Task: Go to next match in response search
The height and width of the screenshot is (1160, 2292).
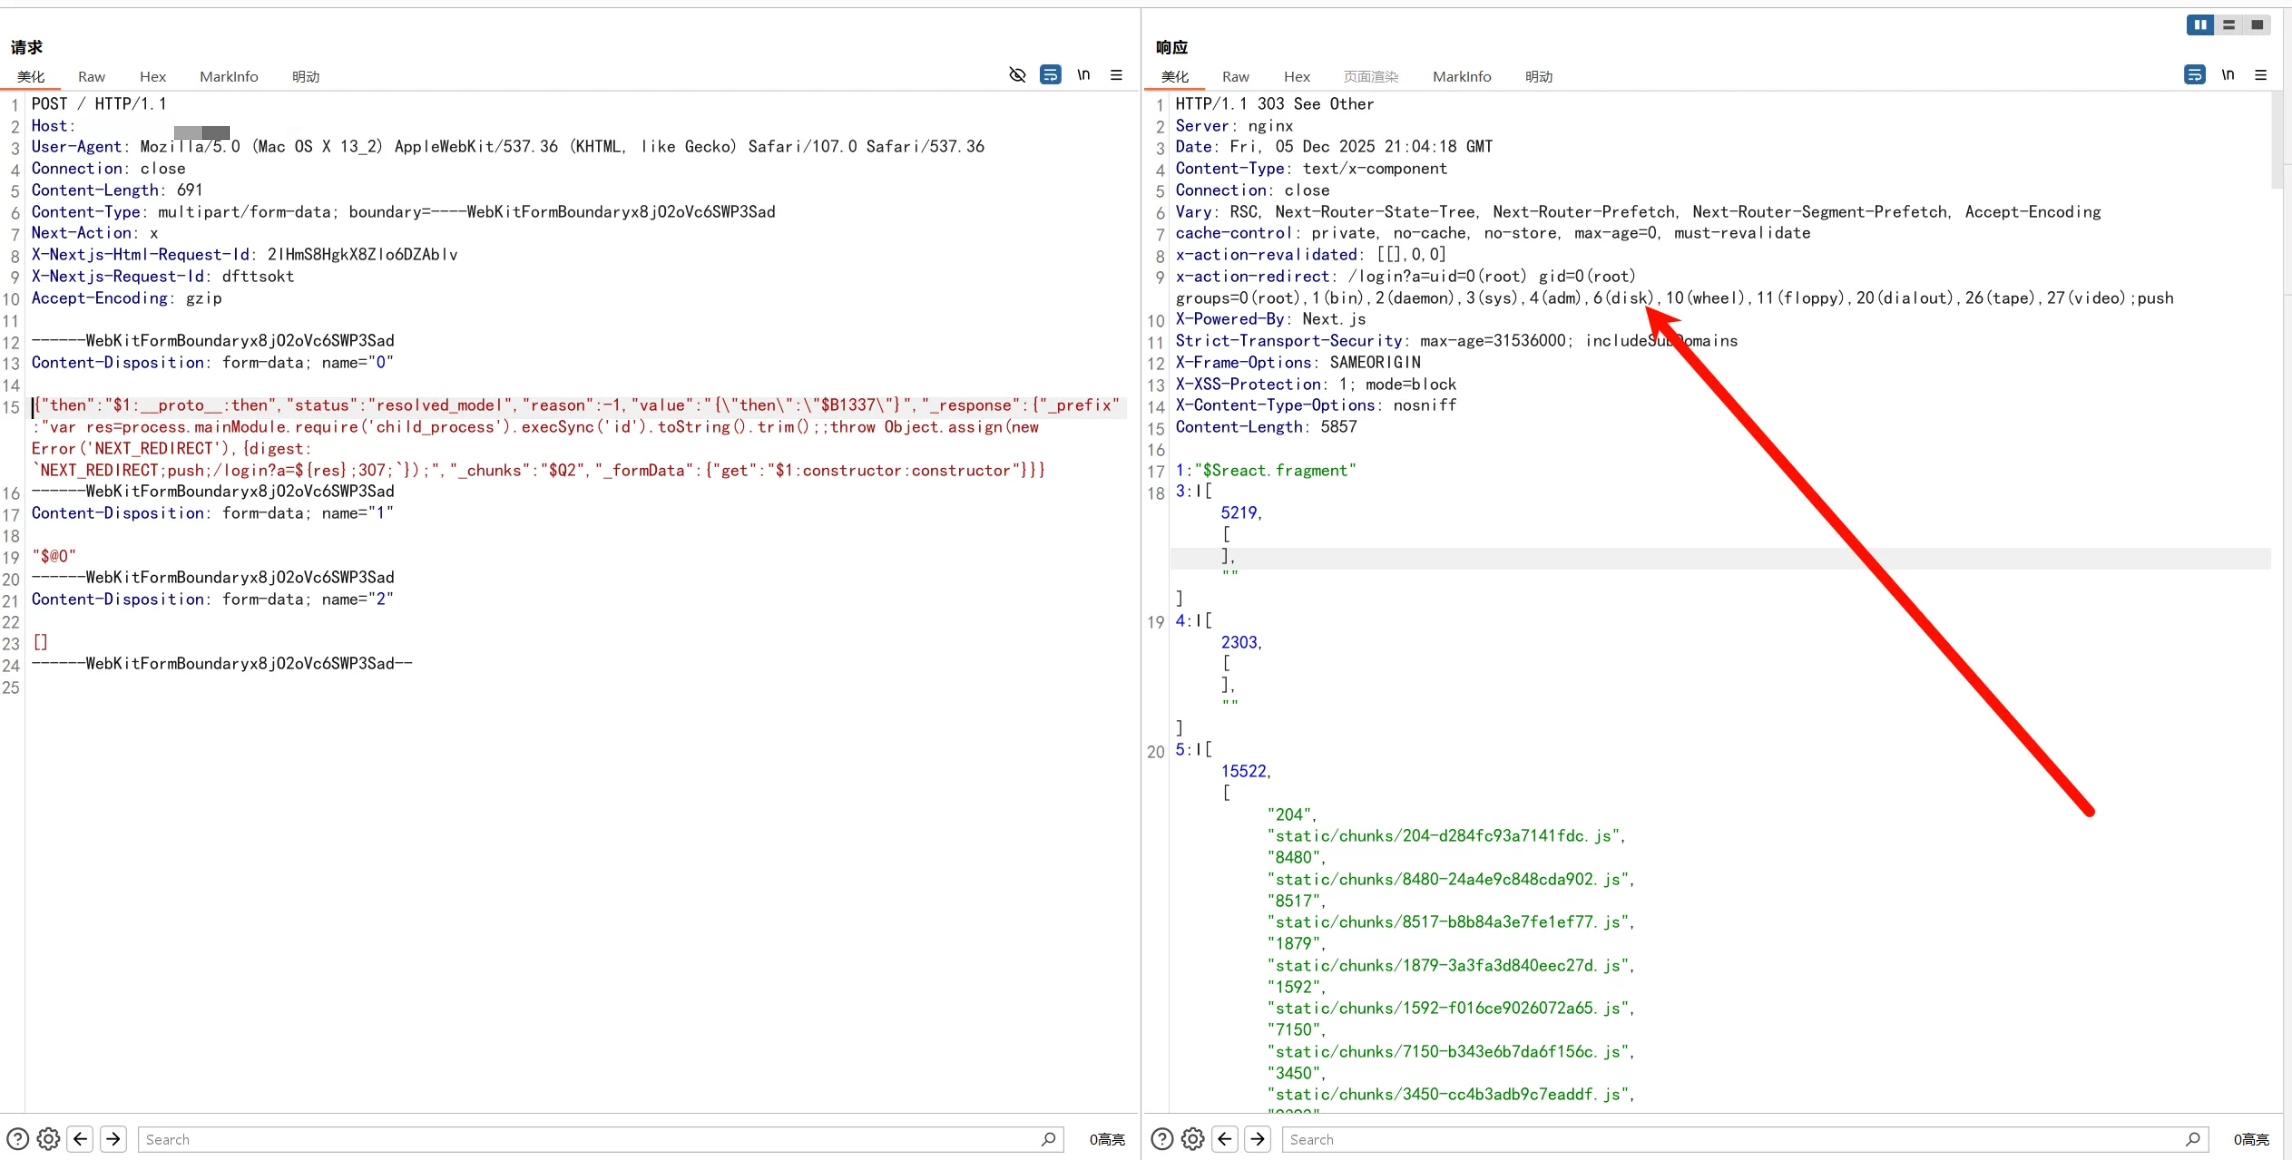Action: tap(1257, 1139)
